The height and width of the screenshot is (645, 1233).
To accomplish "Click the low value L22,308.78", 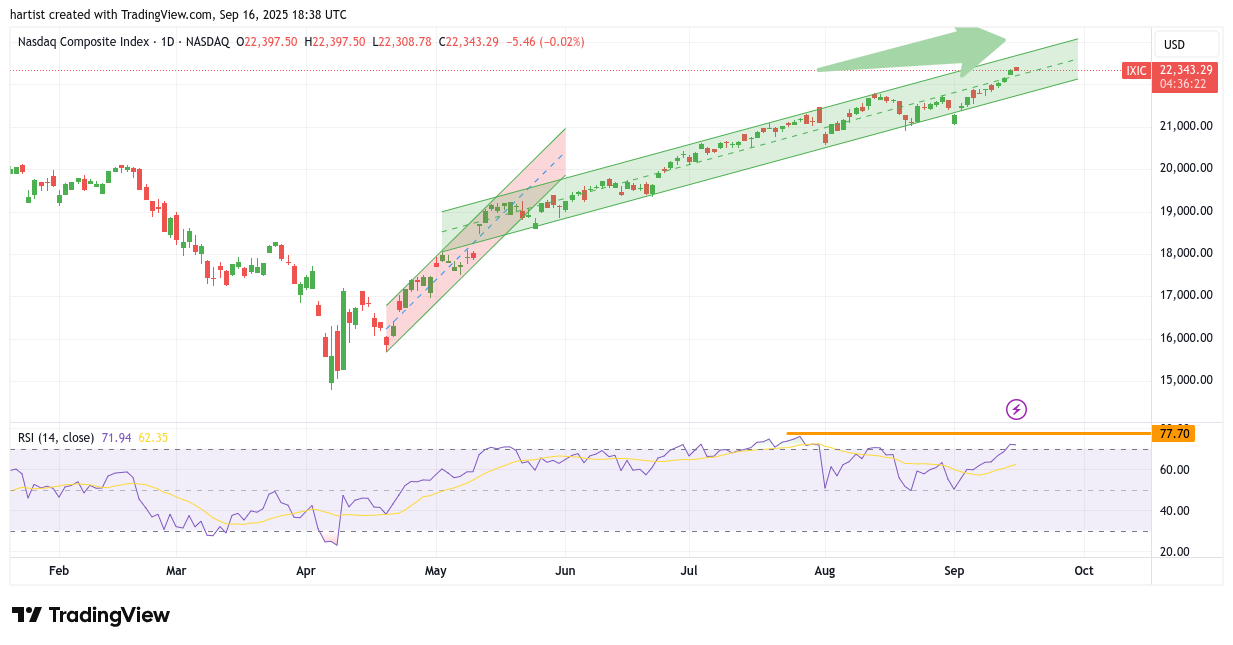I will pyautogui.click(x=402, y=42).
